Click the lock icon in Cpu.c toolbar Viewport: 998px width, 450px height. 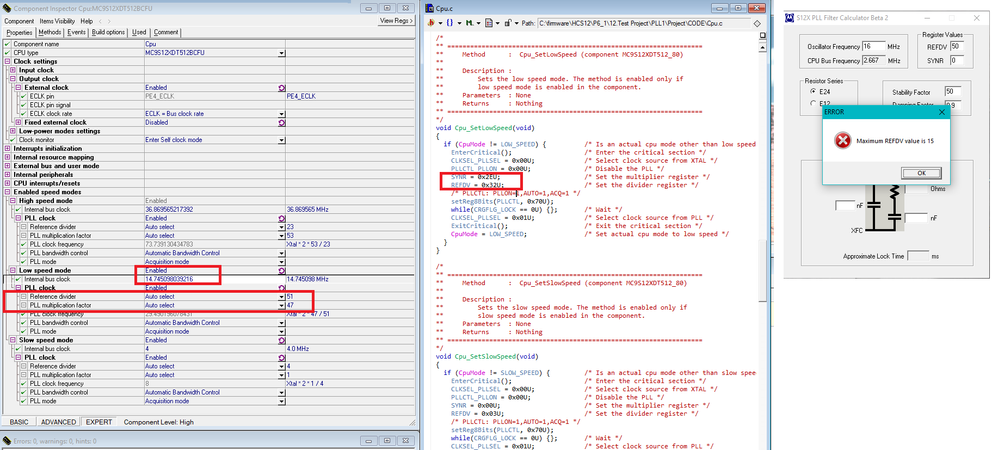click(508, 23)
